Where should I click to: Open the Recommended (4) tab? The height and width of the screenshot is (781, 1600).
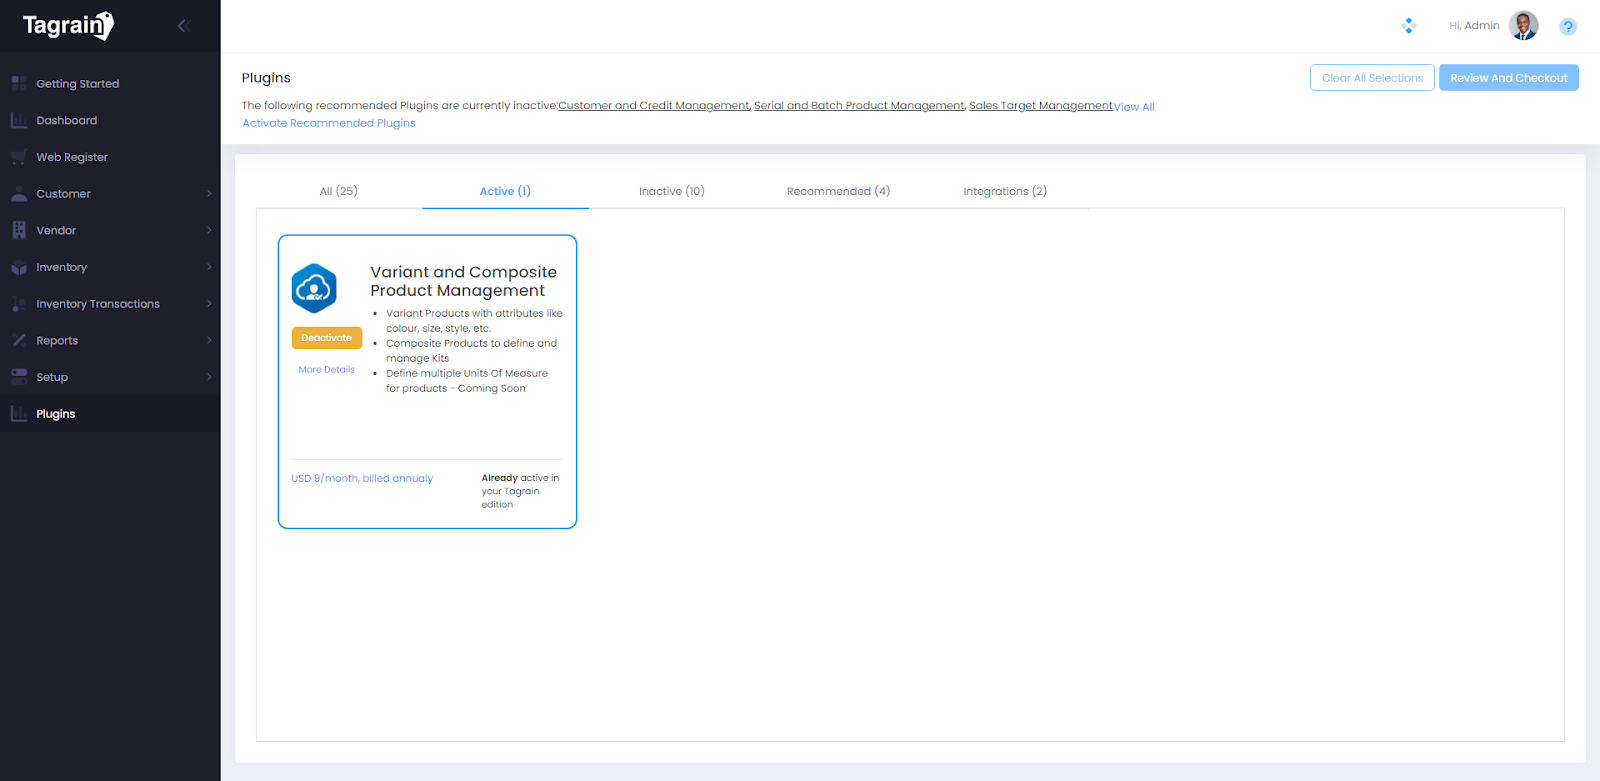click(x=838, y=191)
